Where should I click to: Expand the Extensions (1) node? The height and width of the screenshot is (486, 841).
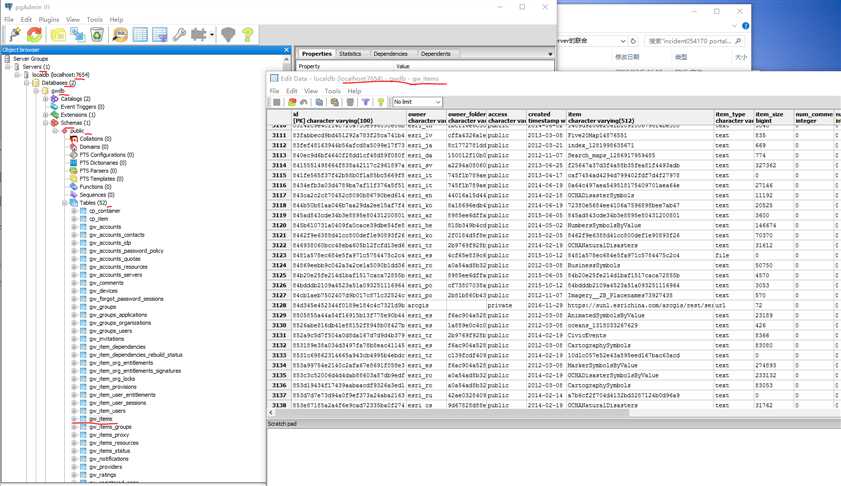tap(46, 115)
